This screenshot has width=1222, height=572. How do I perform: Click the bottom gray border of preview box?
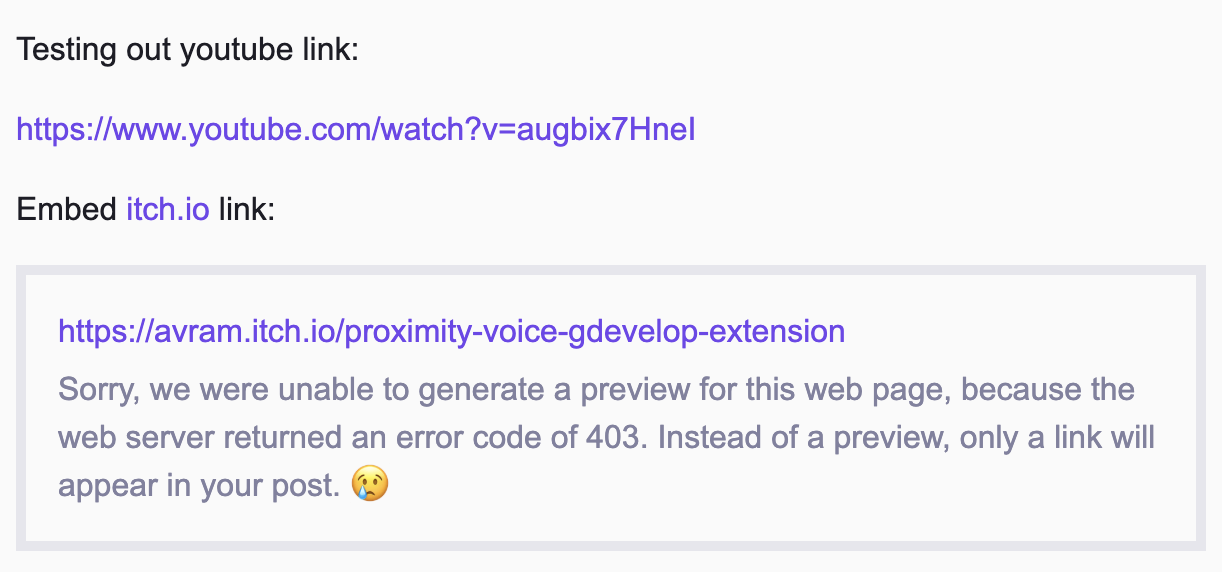[x=610, y=545]
